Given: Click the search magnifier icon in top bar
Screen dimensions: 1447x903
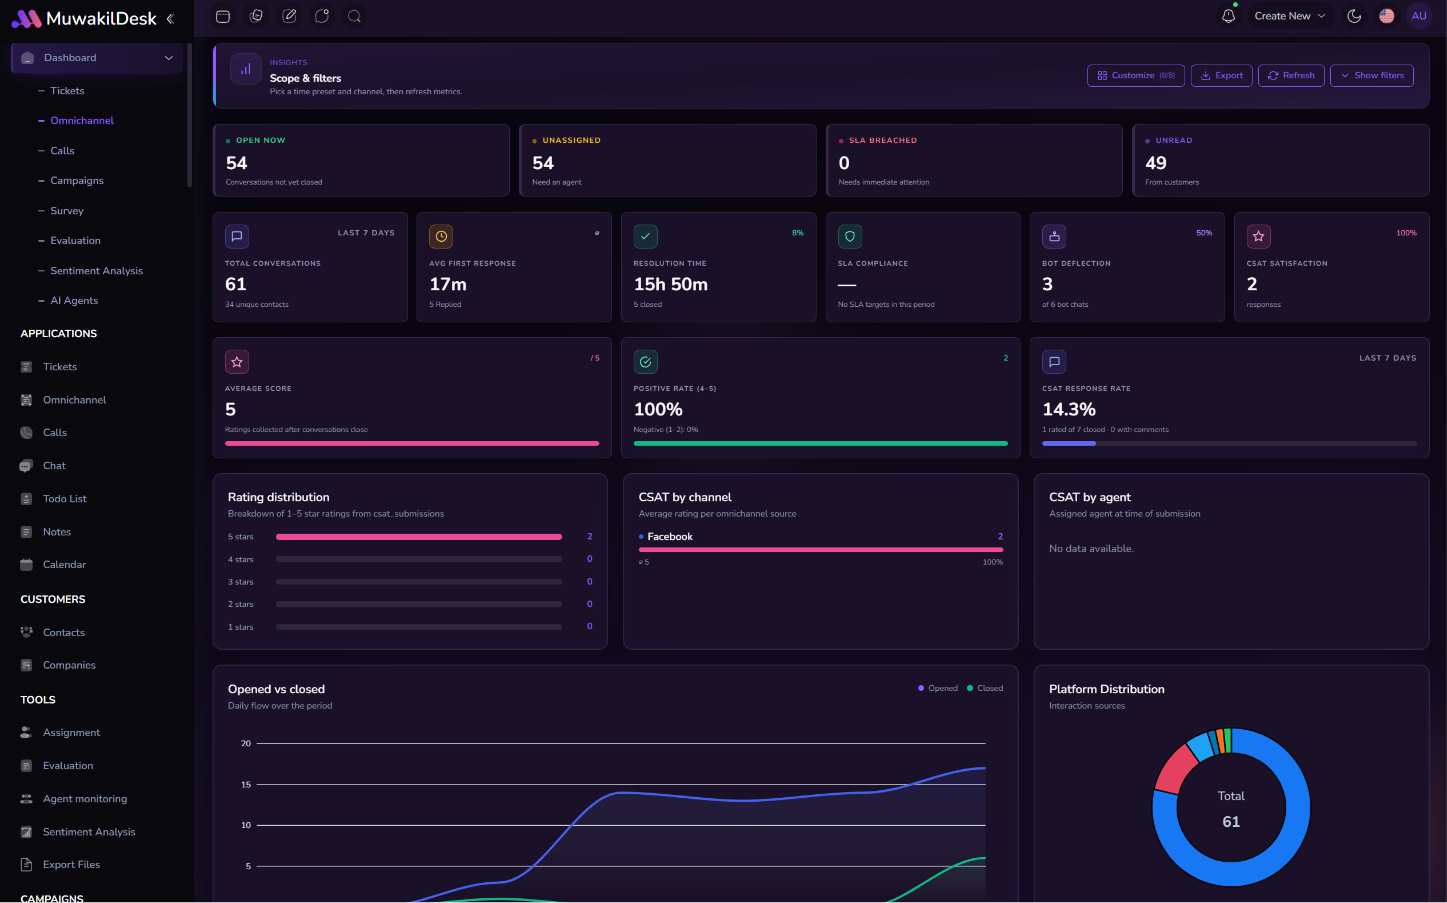Looking at the screenshot, I should (354, 16).
